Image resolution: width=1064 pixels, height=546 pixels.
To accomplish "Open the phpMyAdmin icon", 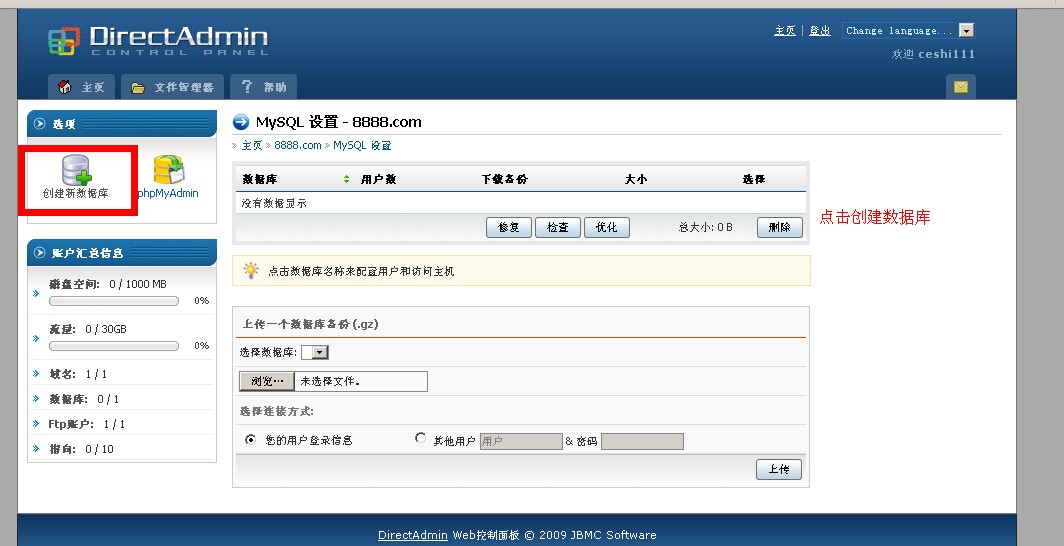I will [168, 170].
